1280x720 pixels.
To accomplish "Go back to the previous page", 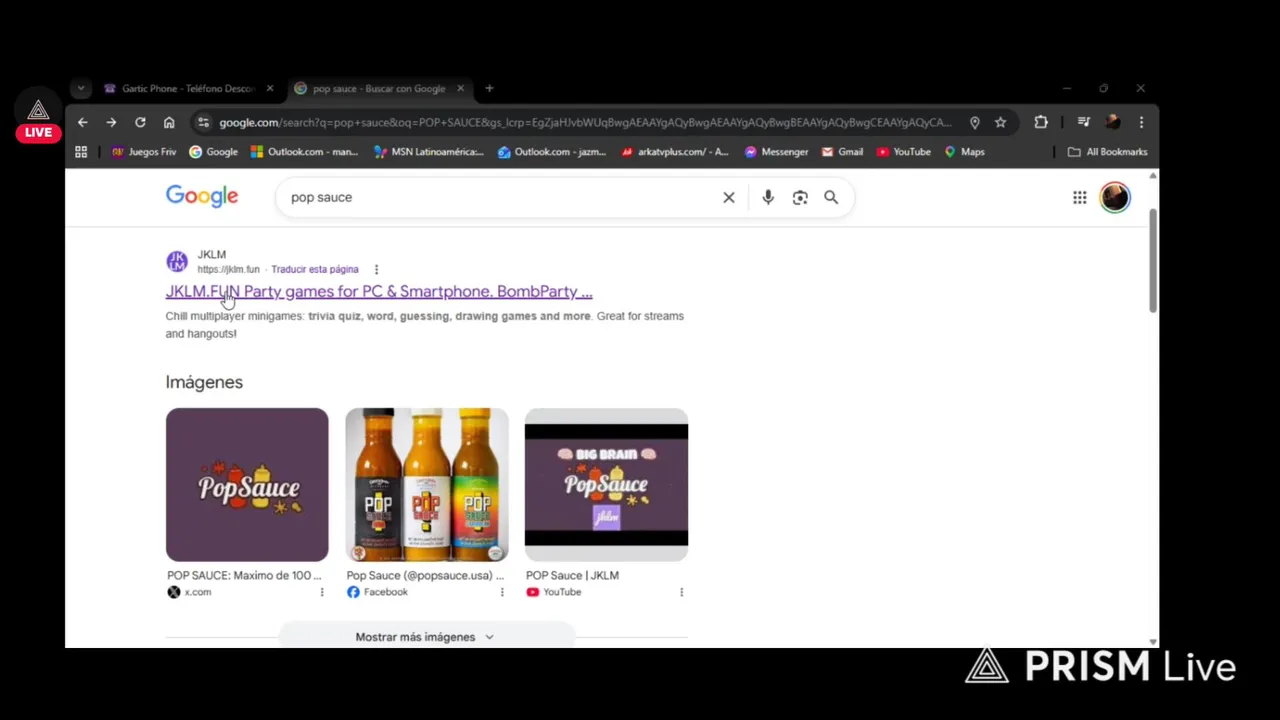I will [x=83, y=122].
